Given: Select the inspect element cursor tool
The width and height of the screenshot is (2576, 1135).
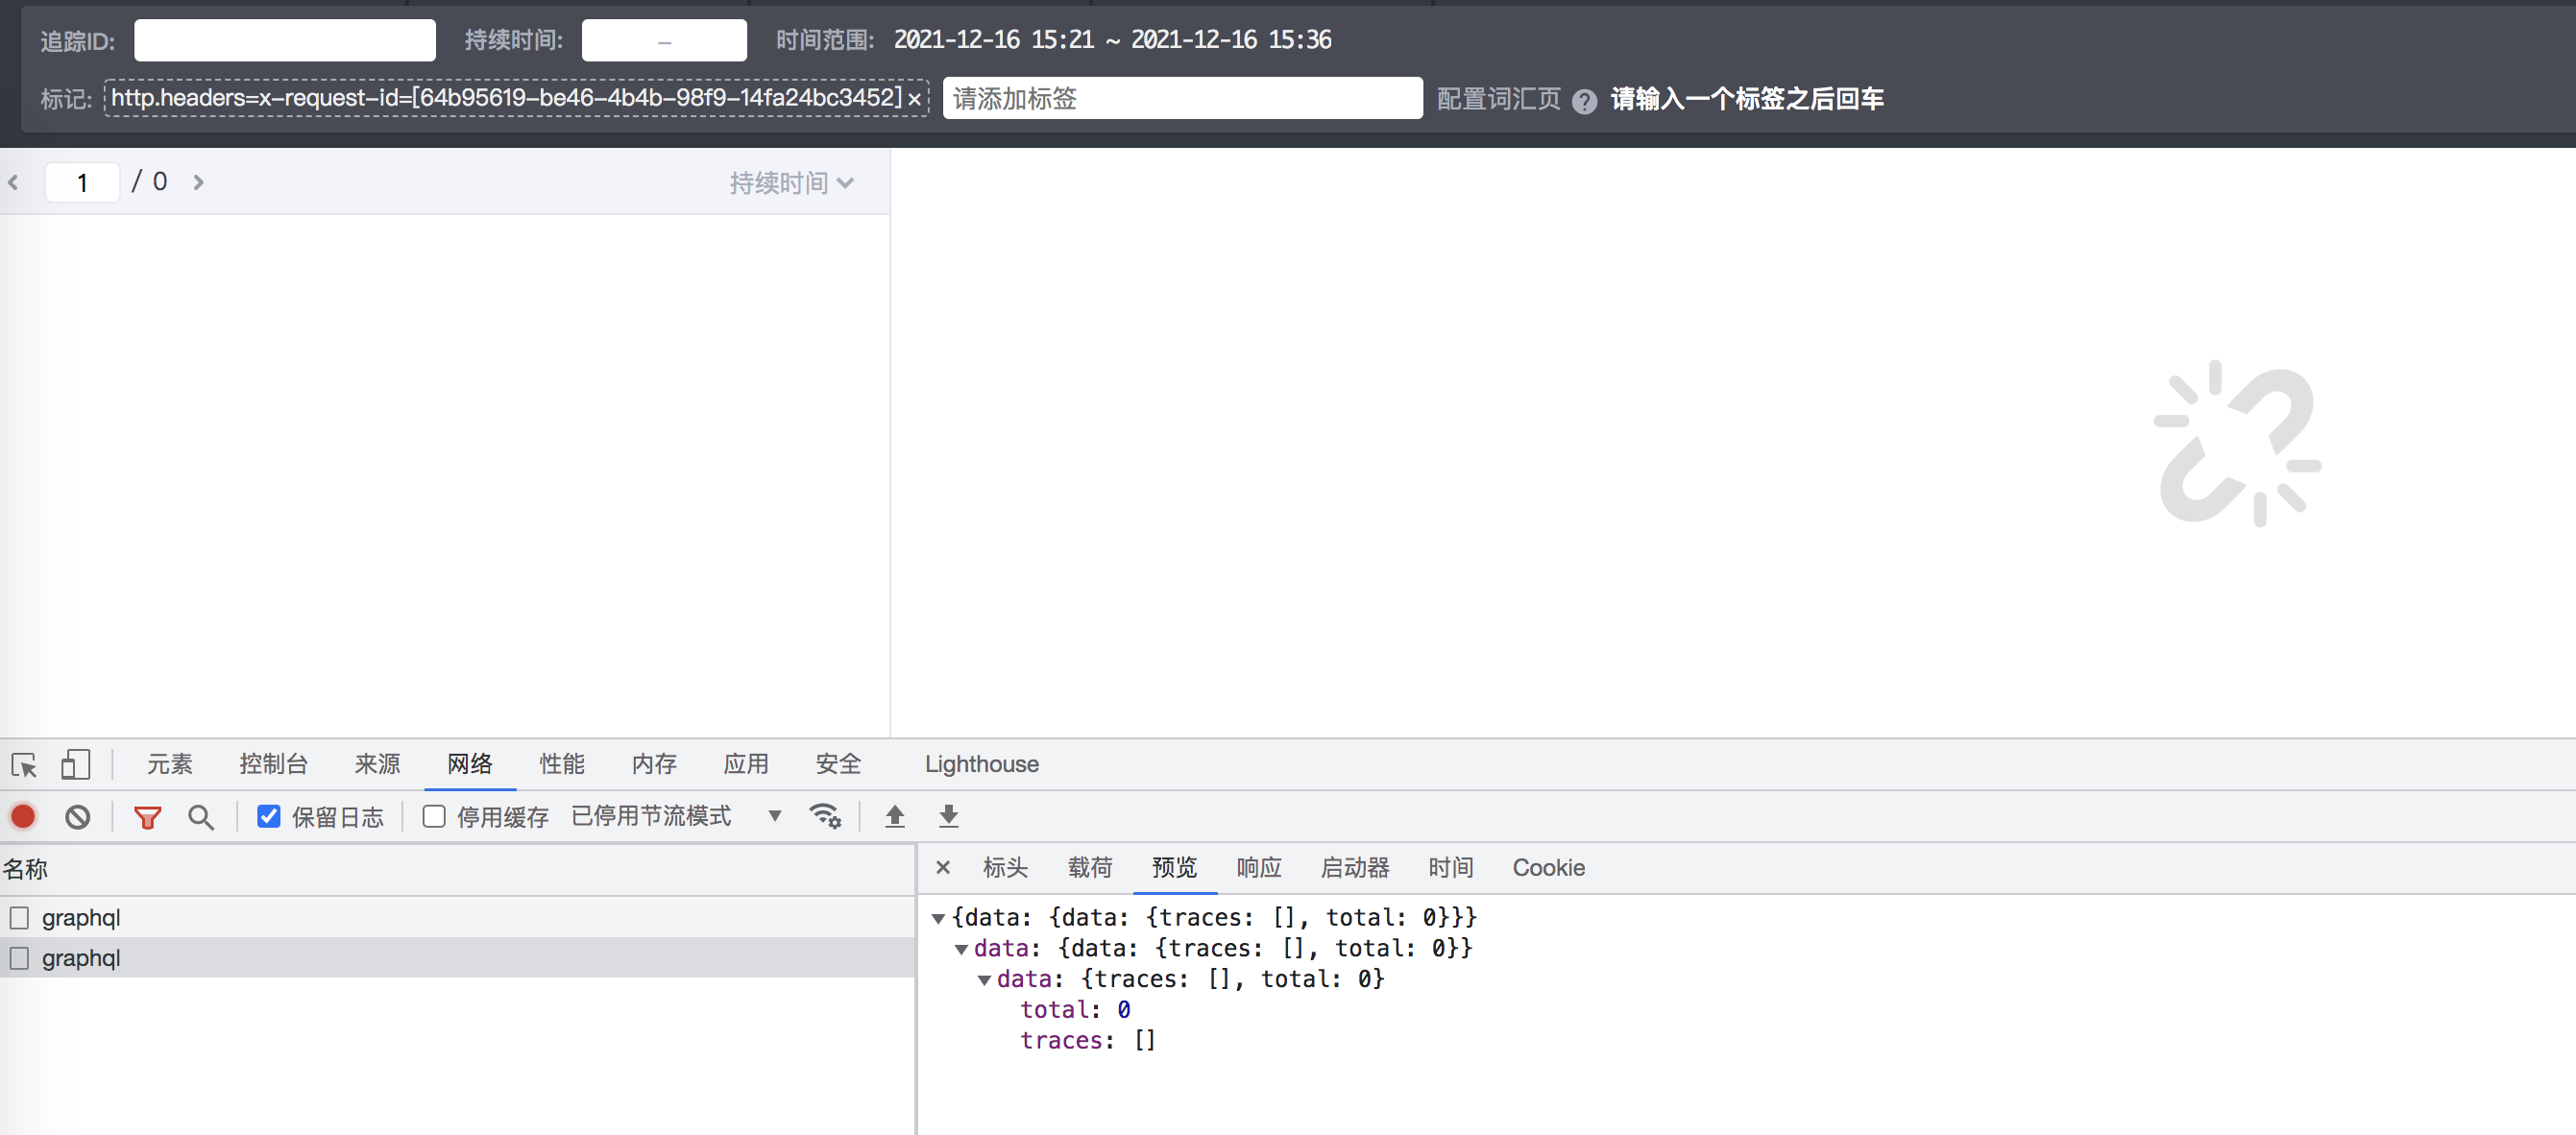Looking at the screenshot, I should coord(24,765).
